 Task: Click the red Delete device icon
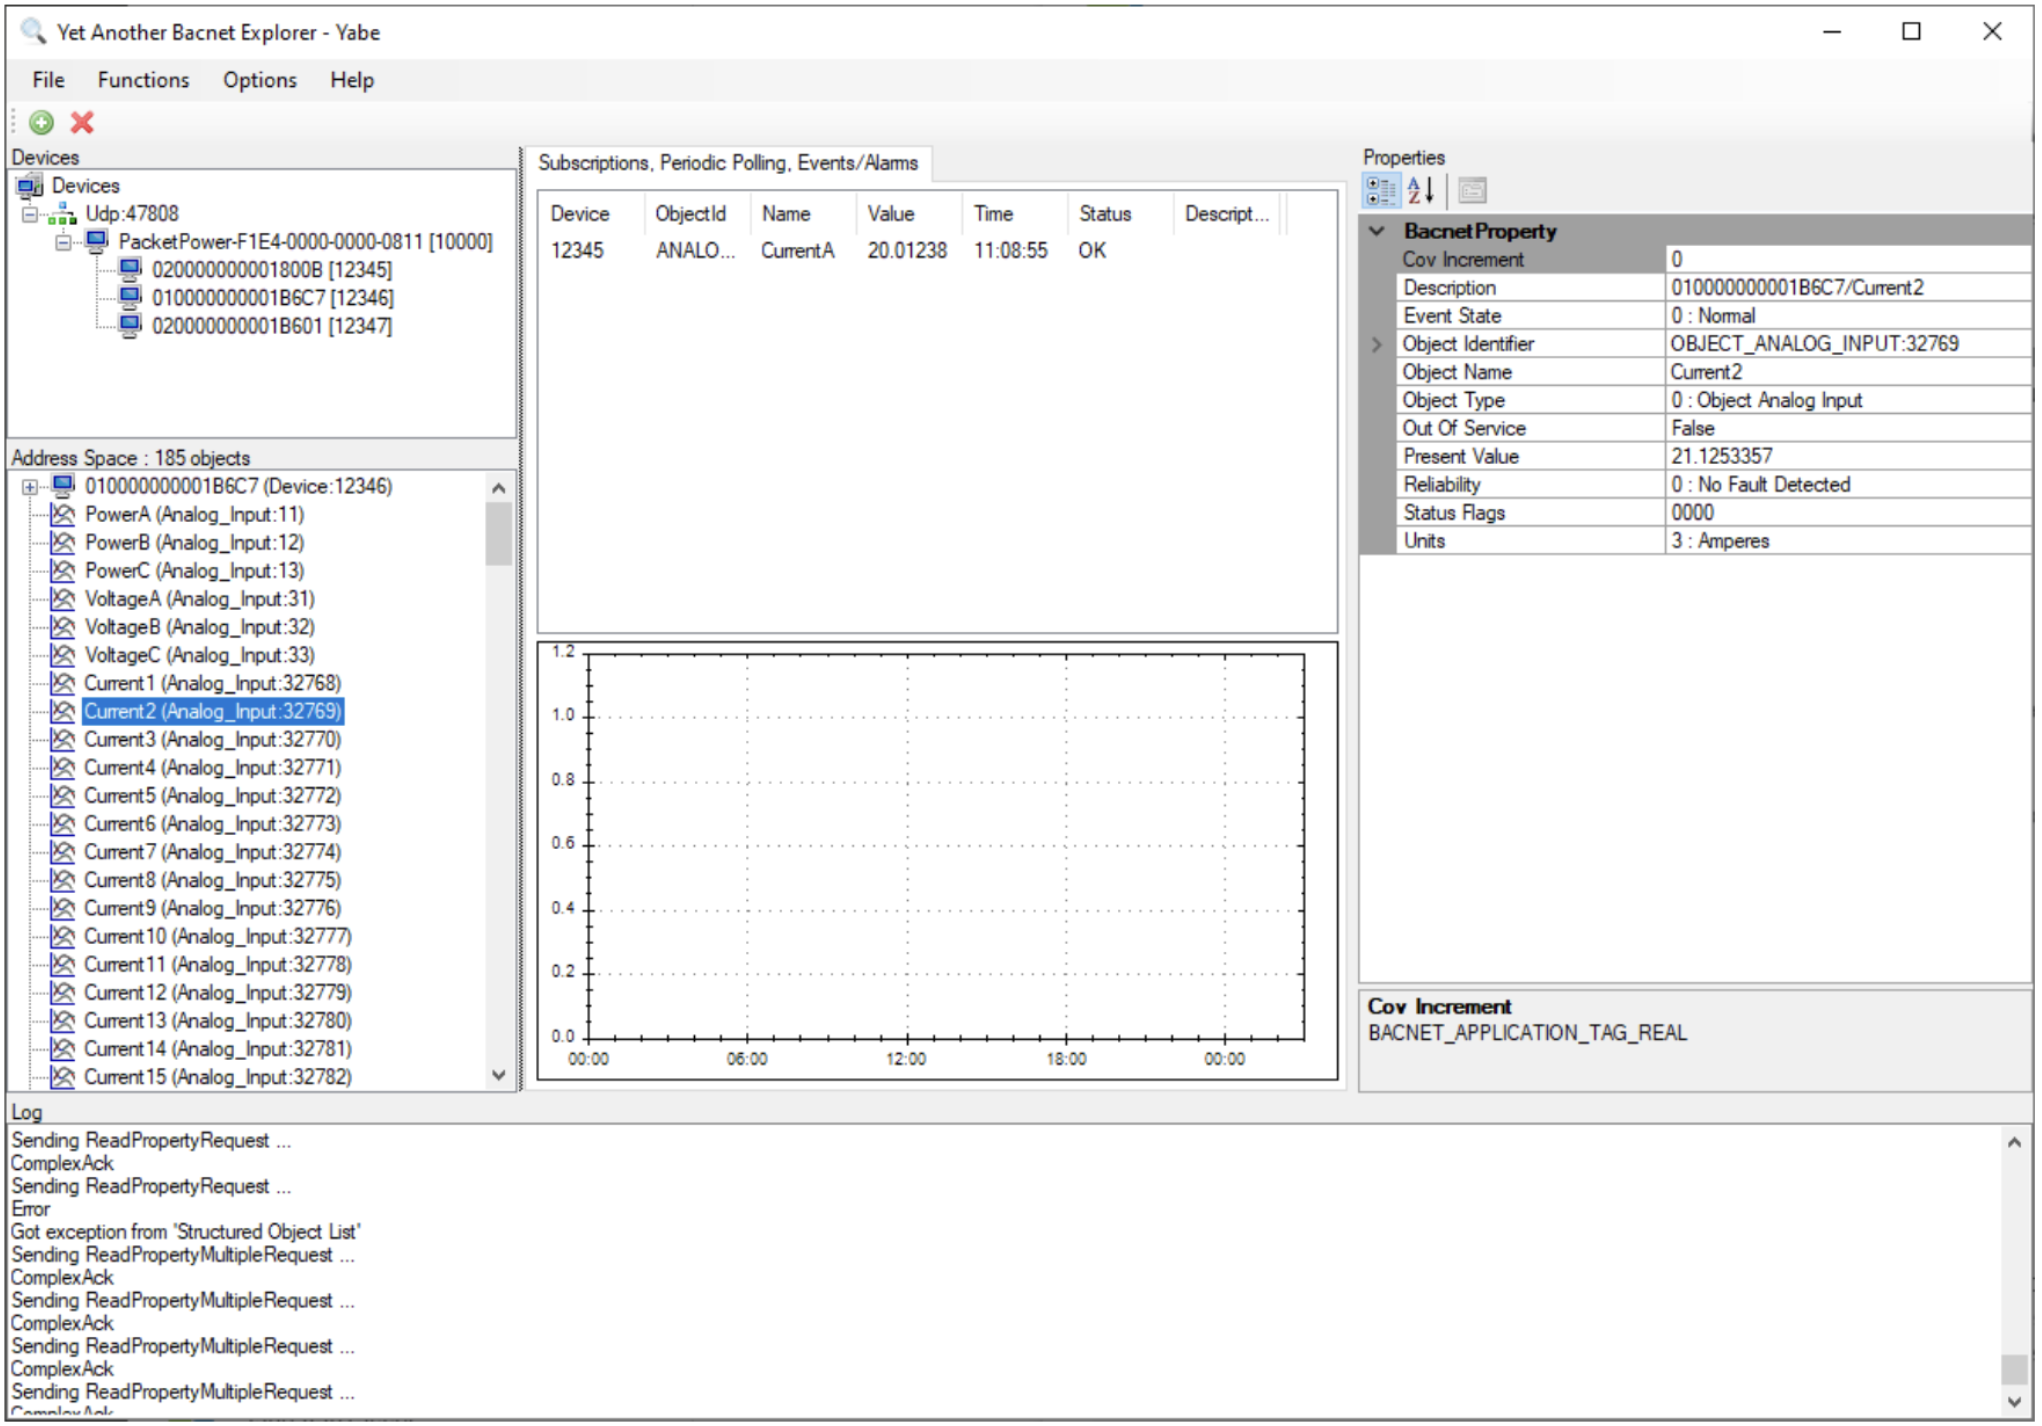(81, 122)
